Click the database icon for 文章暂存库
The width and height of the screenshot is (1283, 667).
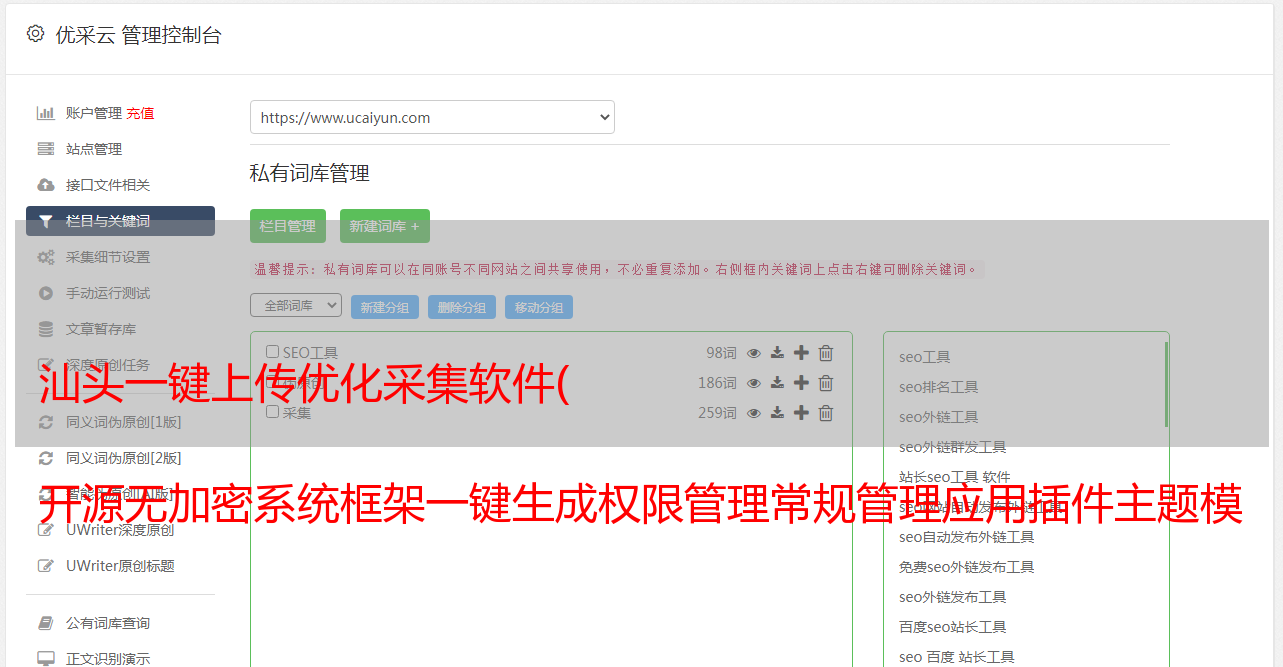(x=46, y=329)
